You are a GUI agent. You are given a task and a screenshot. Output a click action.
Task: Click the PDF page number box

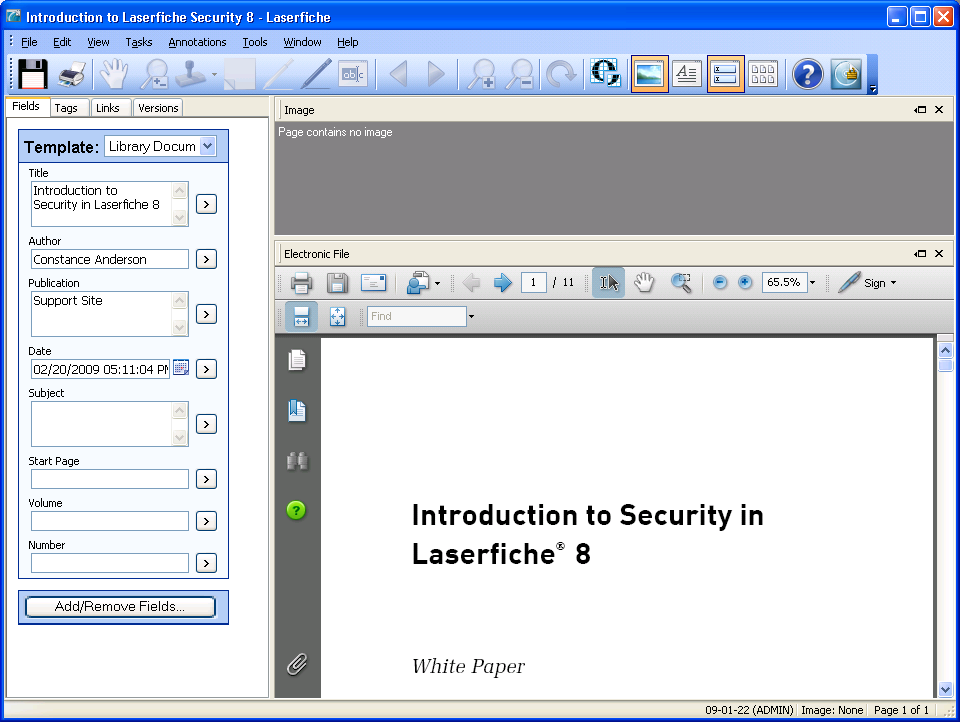pos(533,282)
